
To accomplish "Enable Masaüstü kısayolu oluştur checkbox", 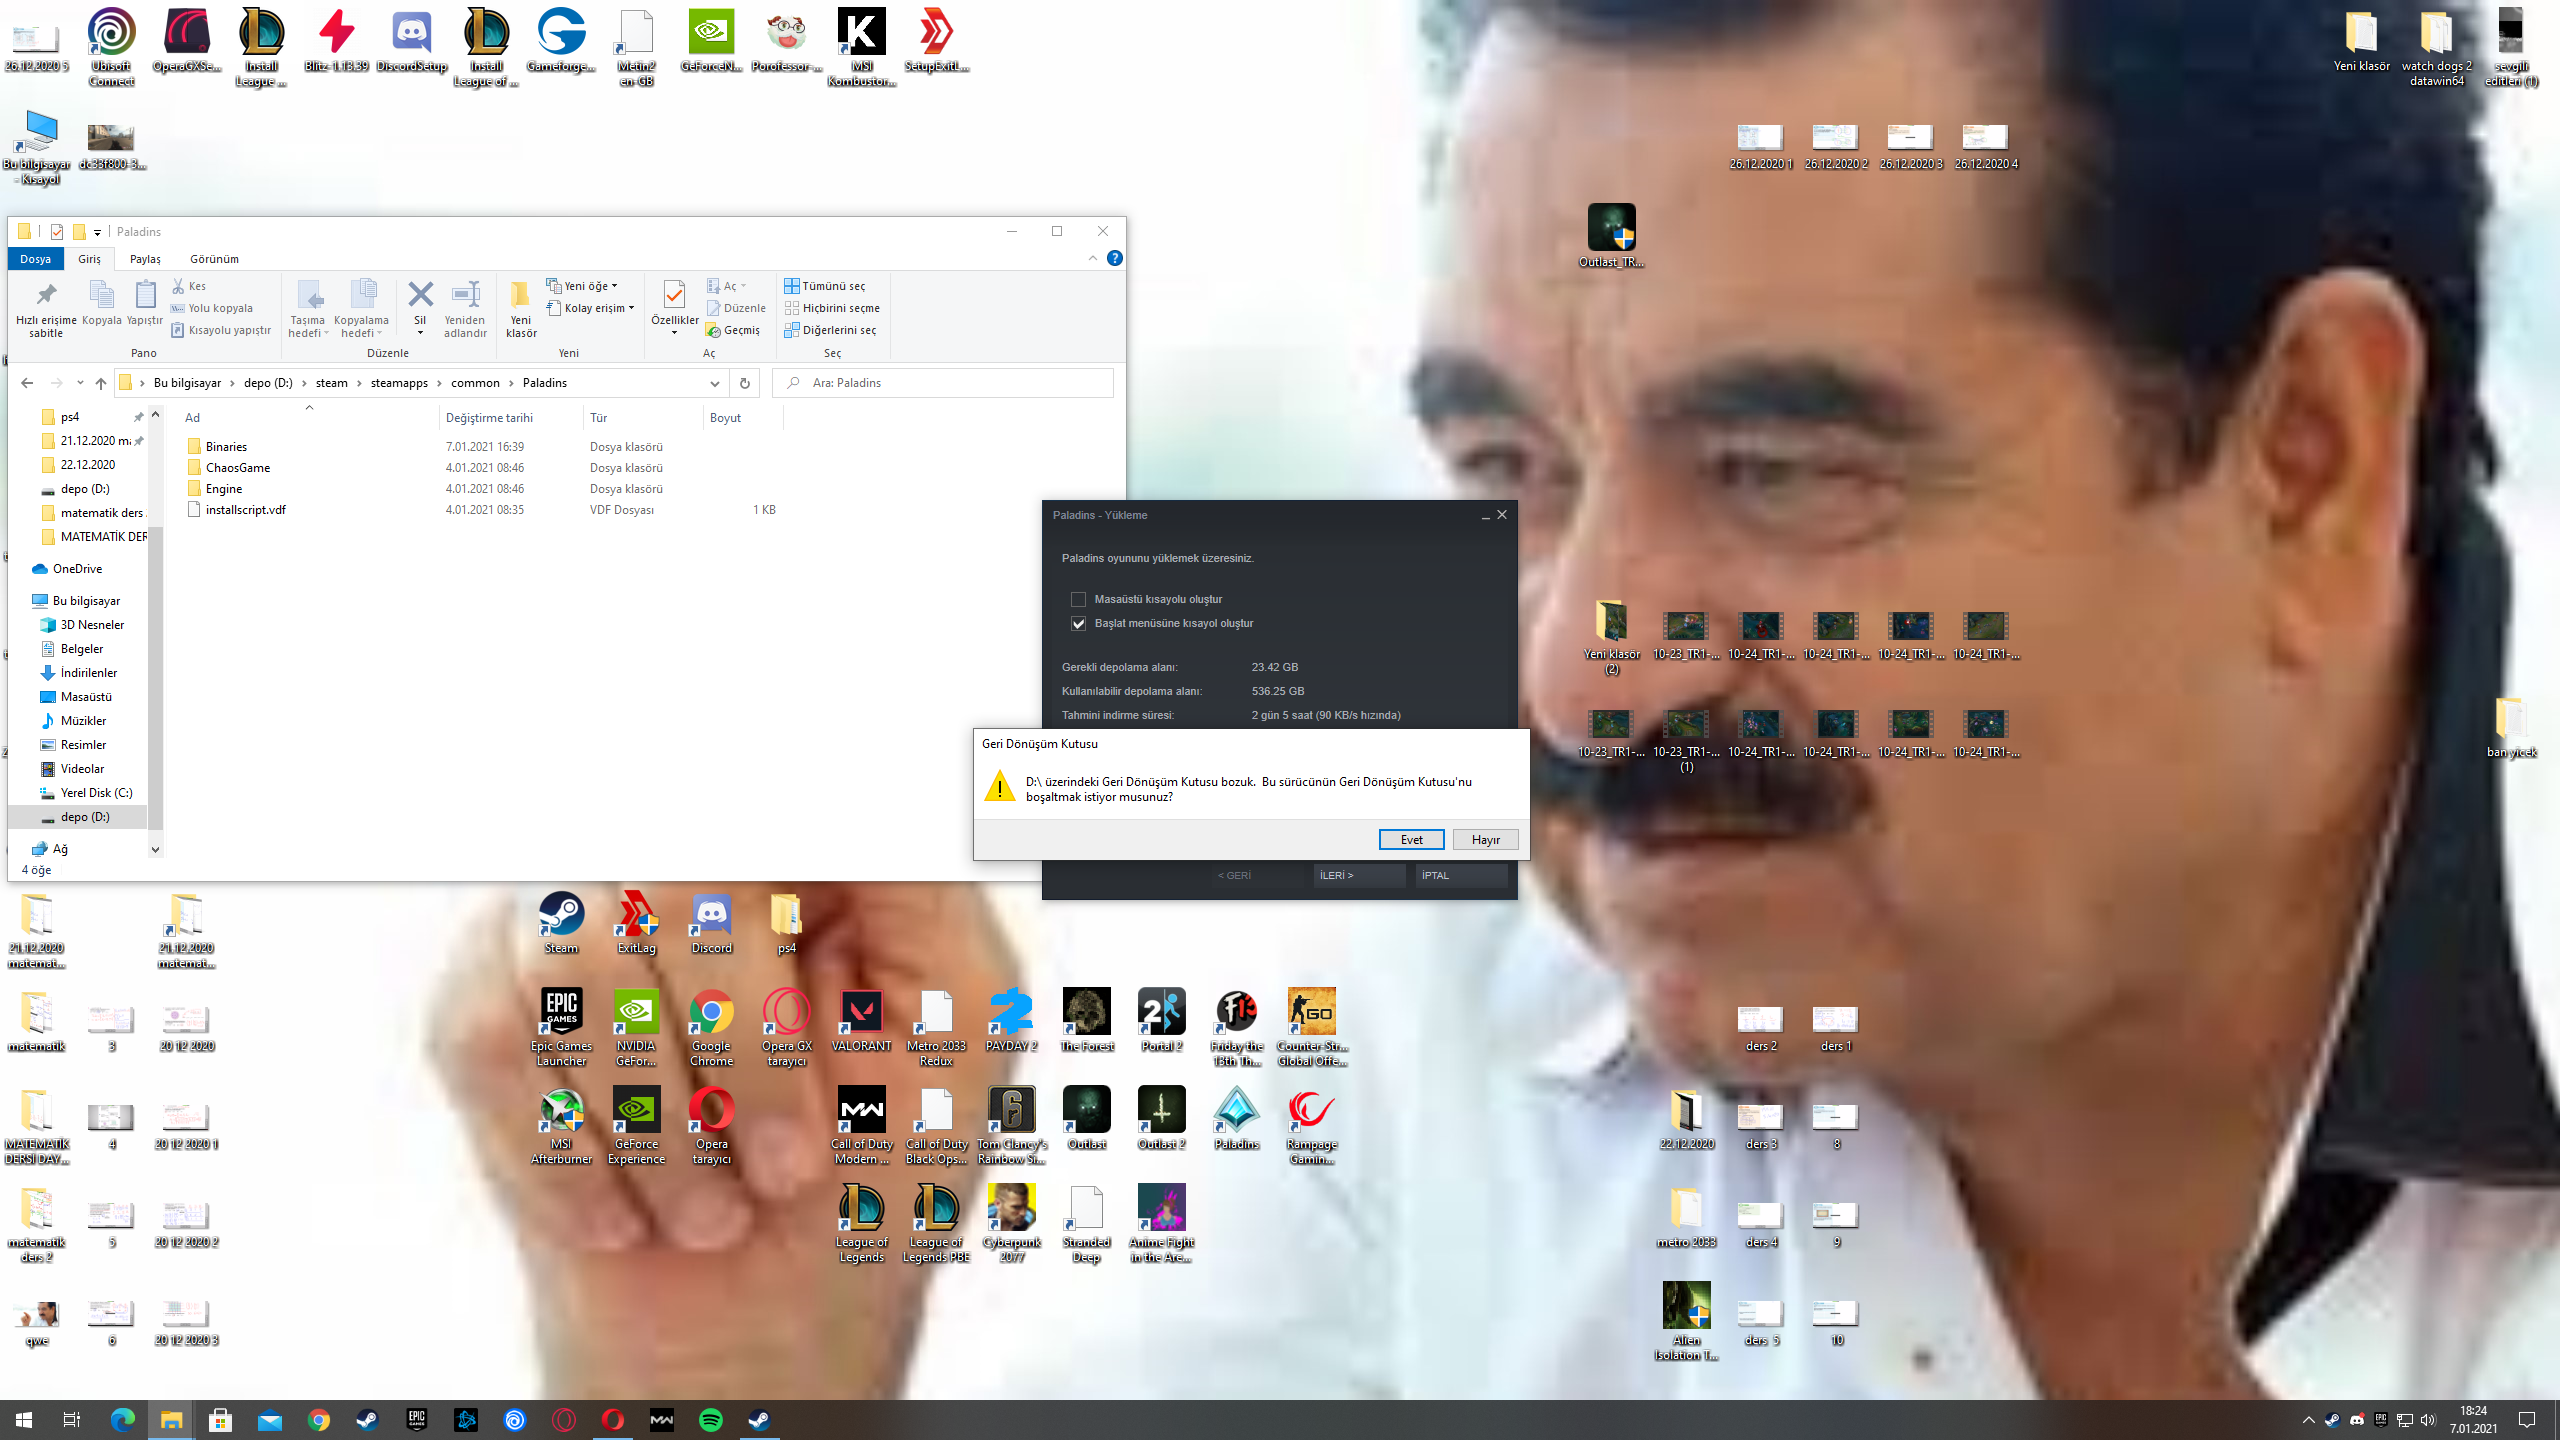I will click(x=1078, y=600).
